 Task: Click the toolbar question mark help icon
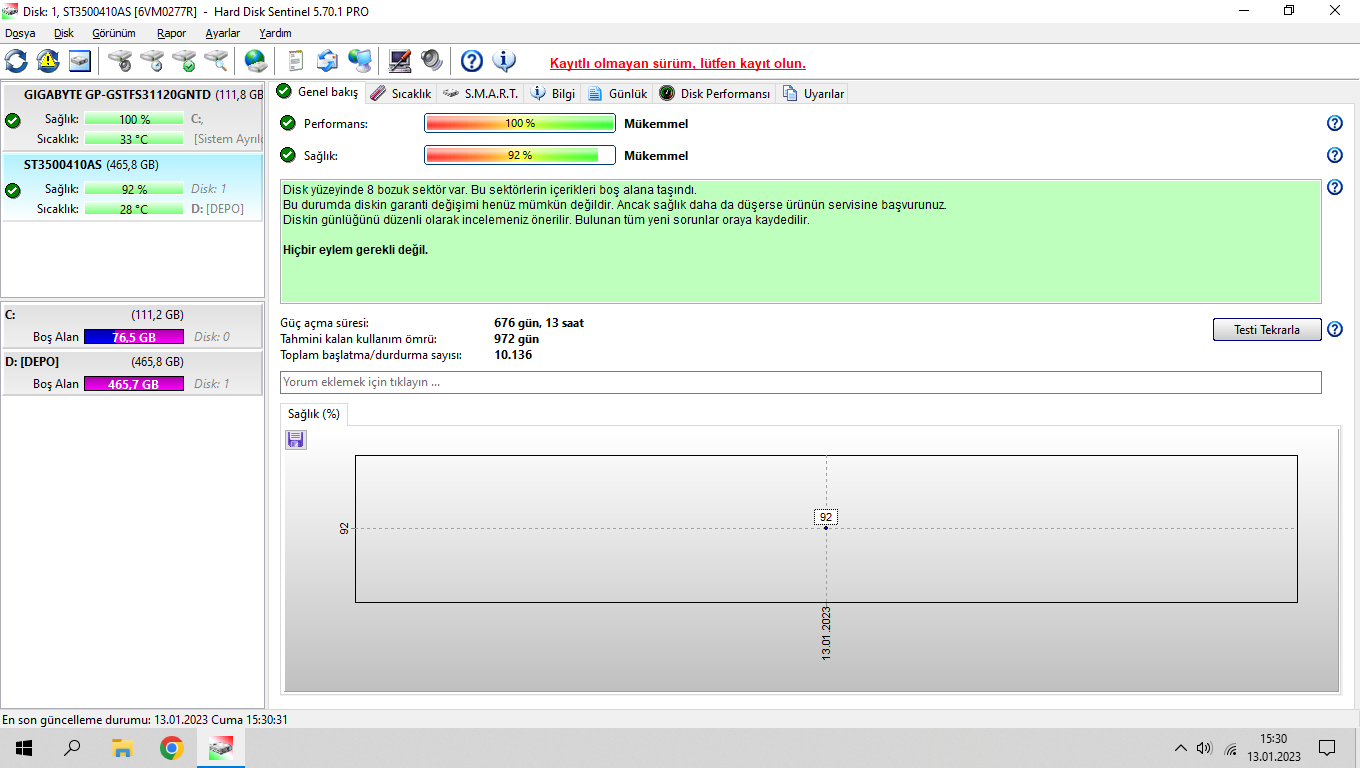472,61
